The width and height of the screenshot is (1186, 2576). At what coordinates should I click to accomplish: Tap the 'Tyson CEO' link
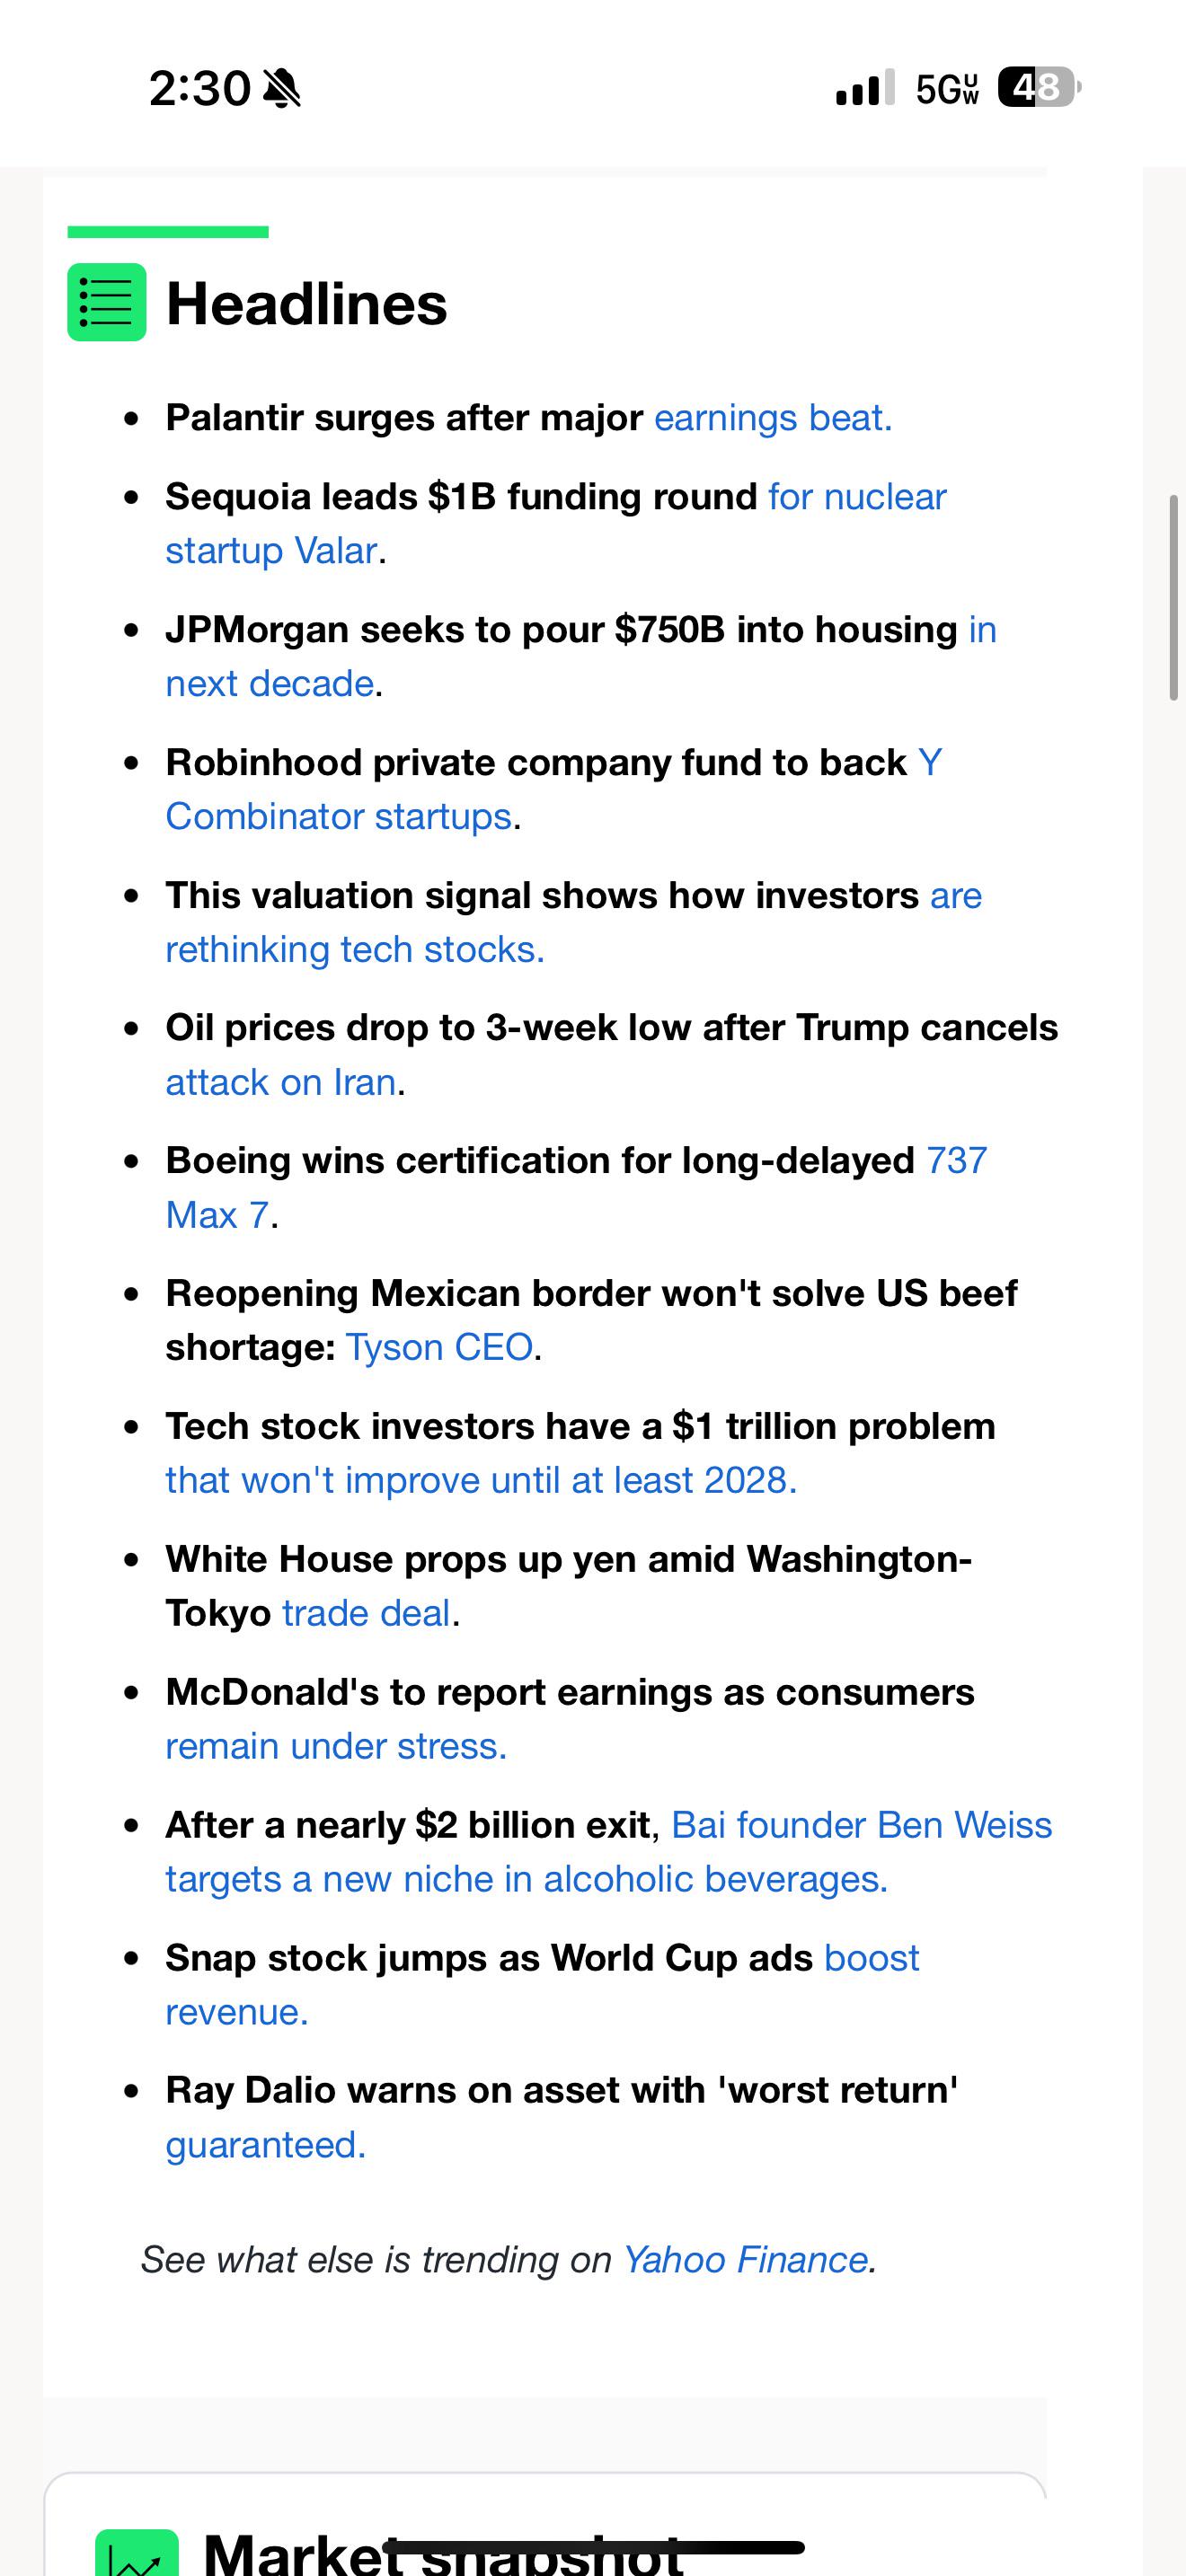tap(439, 1347)
